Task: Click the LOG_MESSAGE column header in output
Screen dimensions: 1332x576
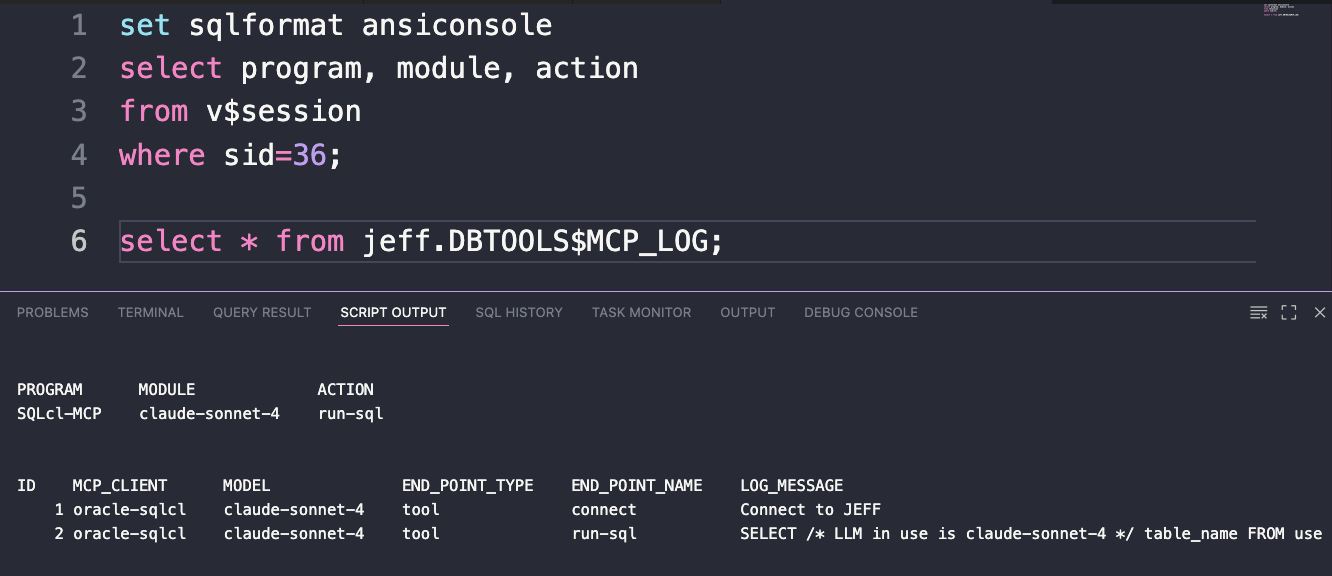Action: (x=791, y=486)
